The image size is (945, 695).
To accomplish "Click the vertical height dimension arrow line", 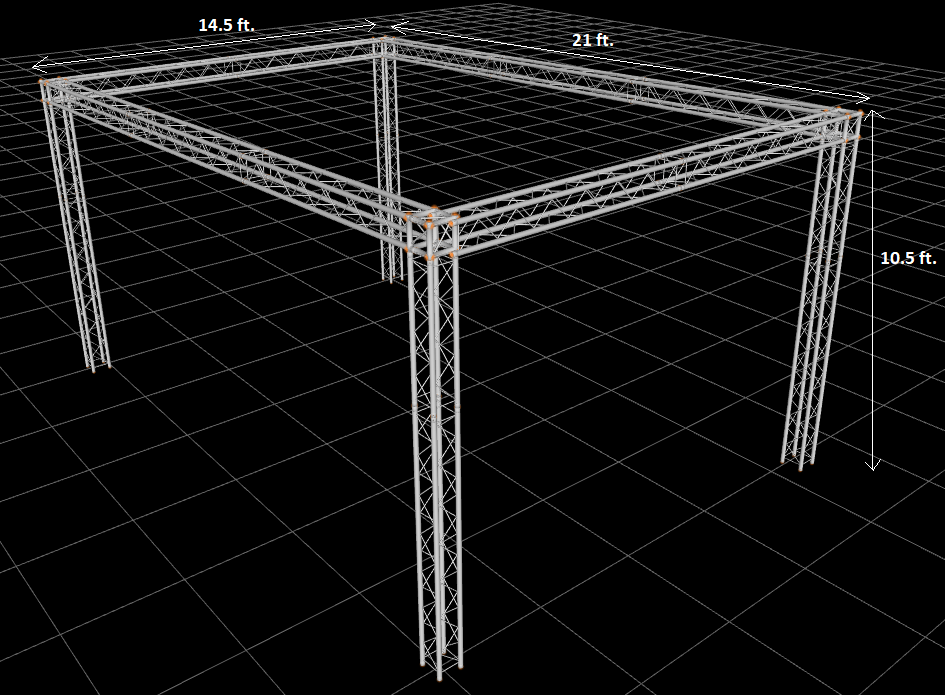I will point(871,289).
